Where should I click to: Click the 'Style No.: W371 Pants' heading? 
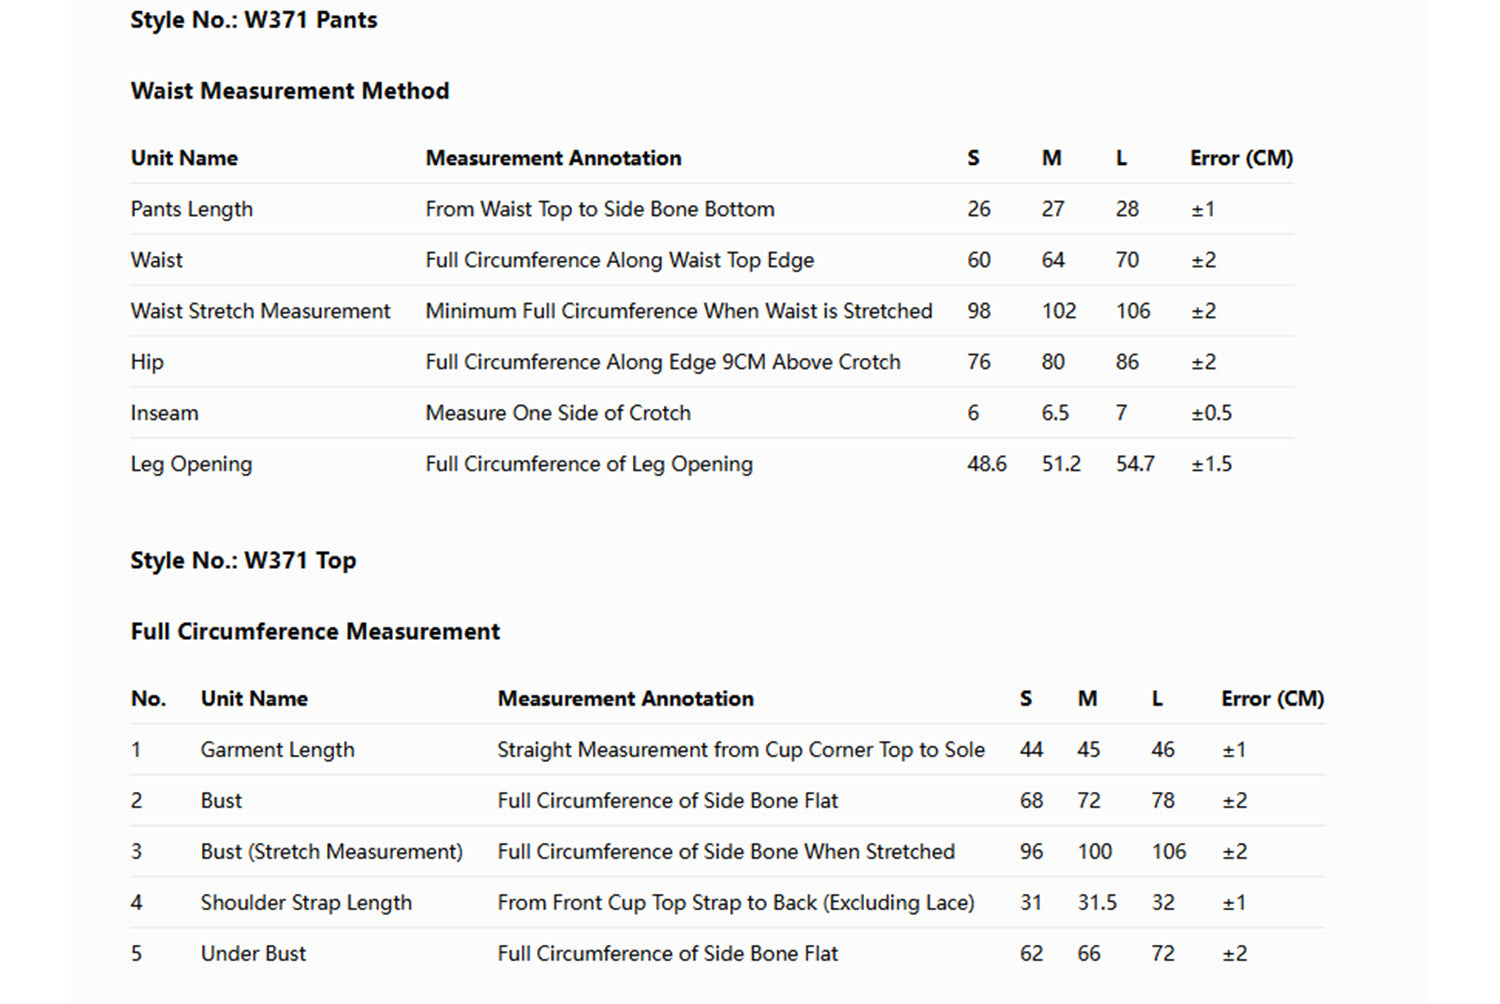pyautogui.click(x=254, y=20)
